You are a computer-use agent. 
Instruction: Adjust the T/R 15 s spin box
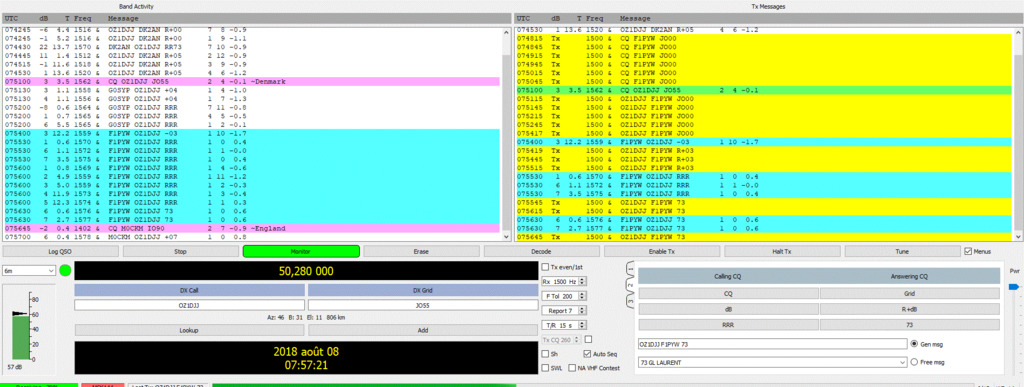[564, 324]
